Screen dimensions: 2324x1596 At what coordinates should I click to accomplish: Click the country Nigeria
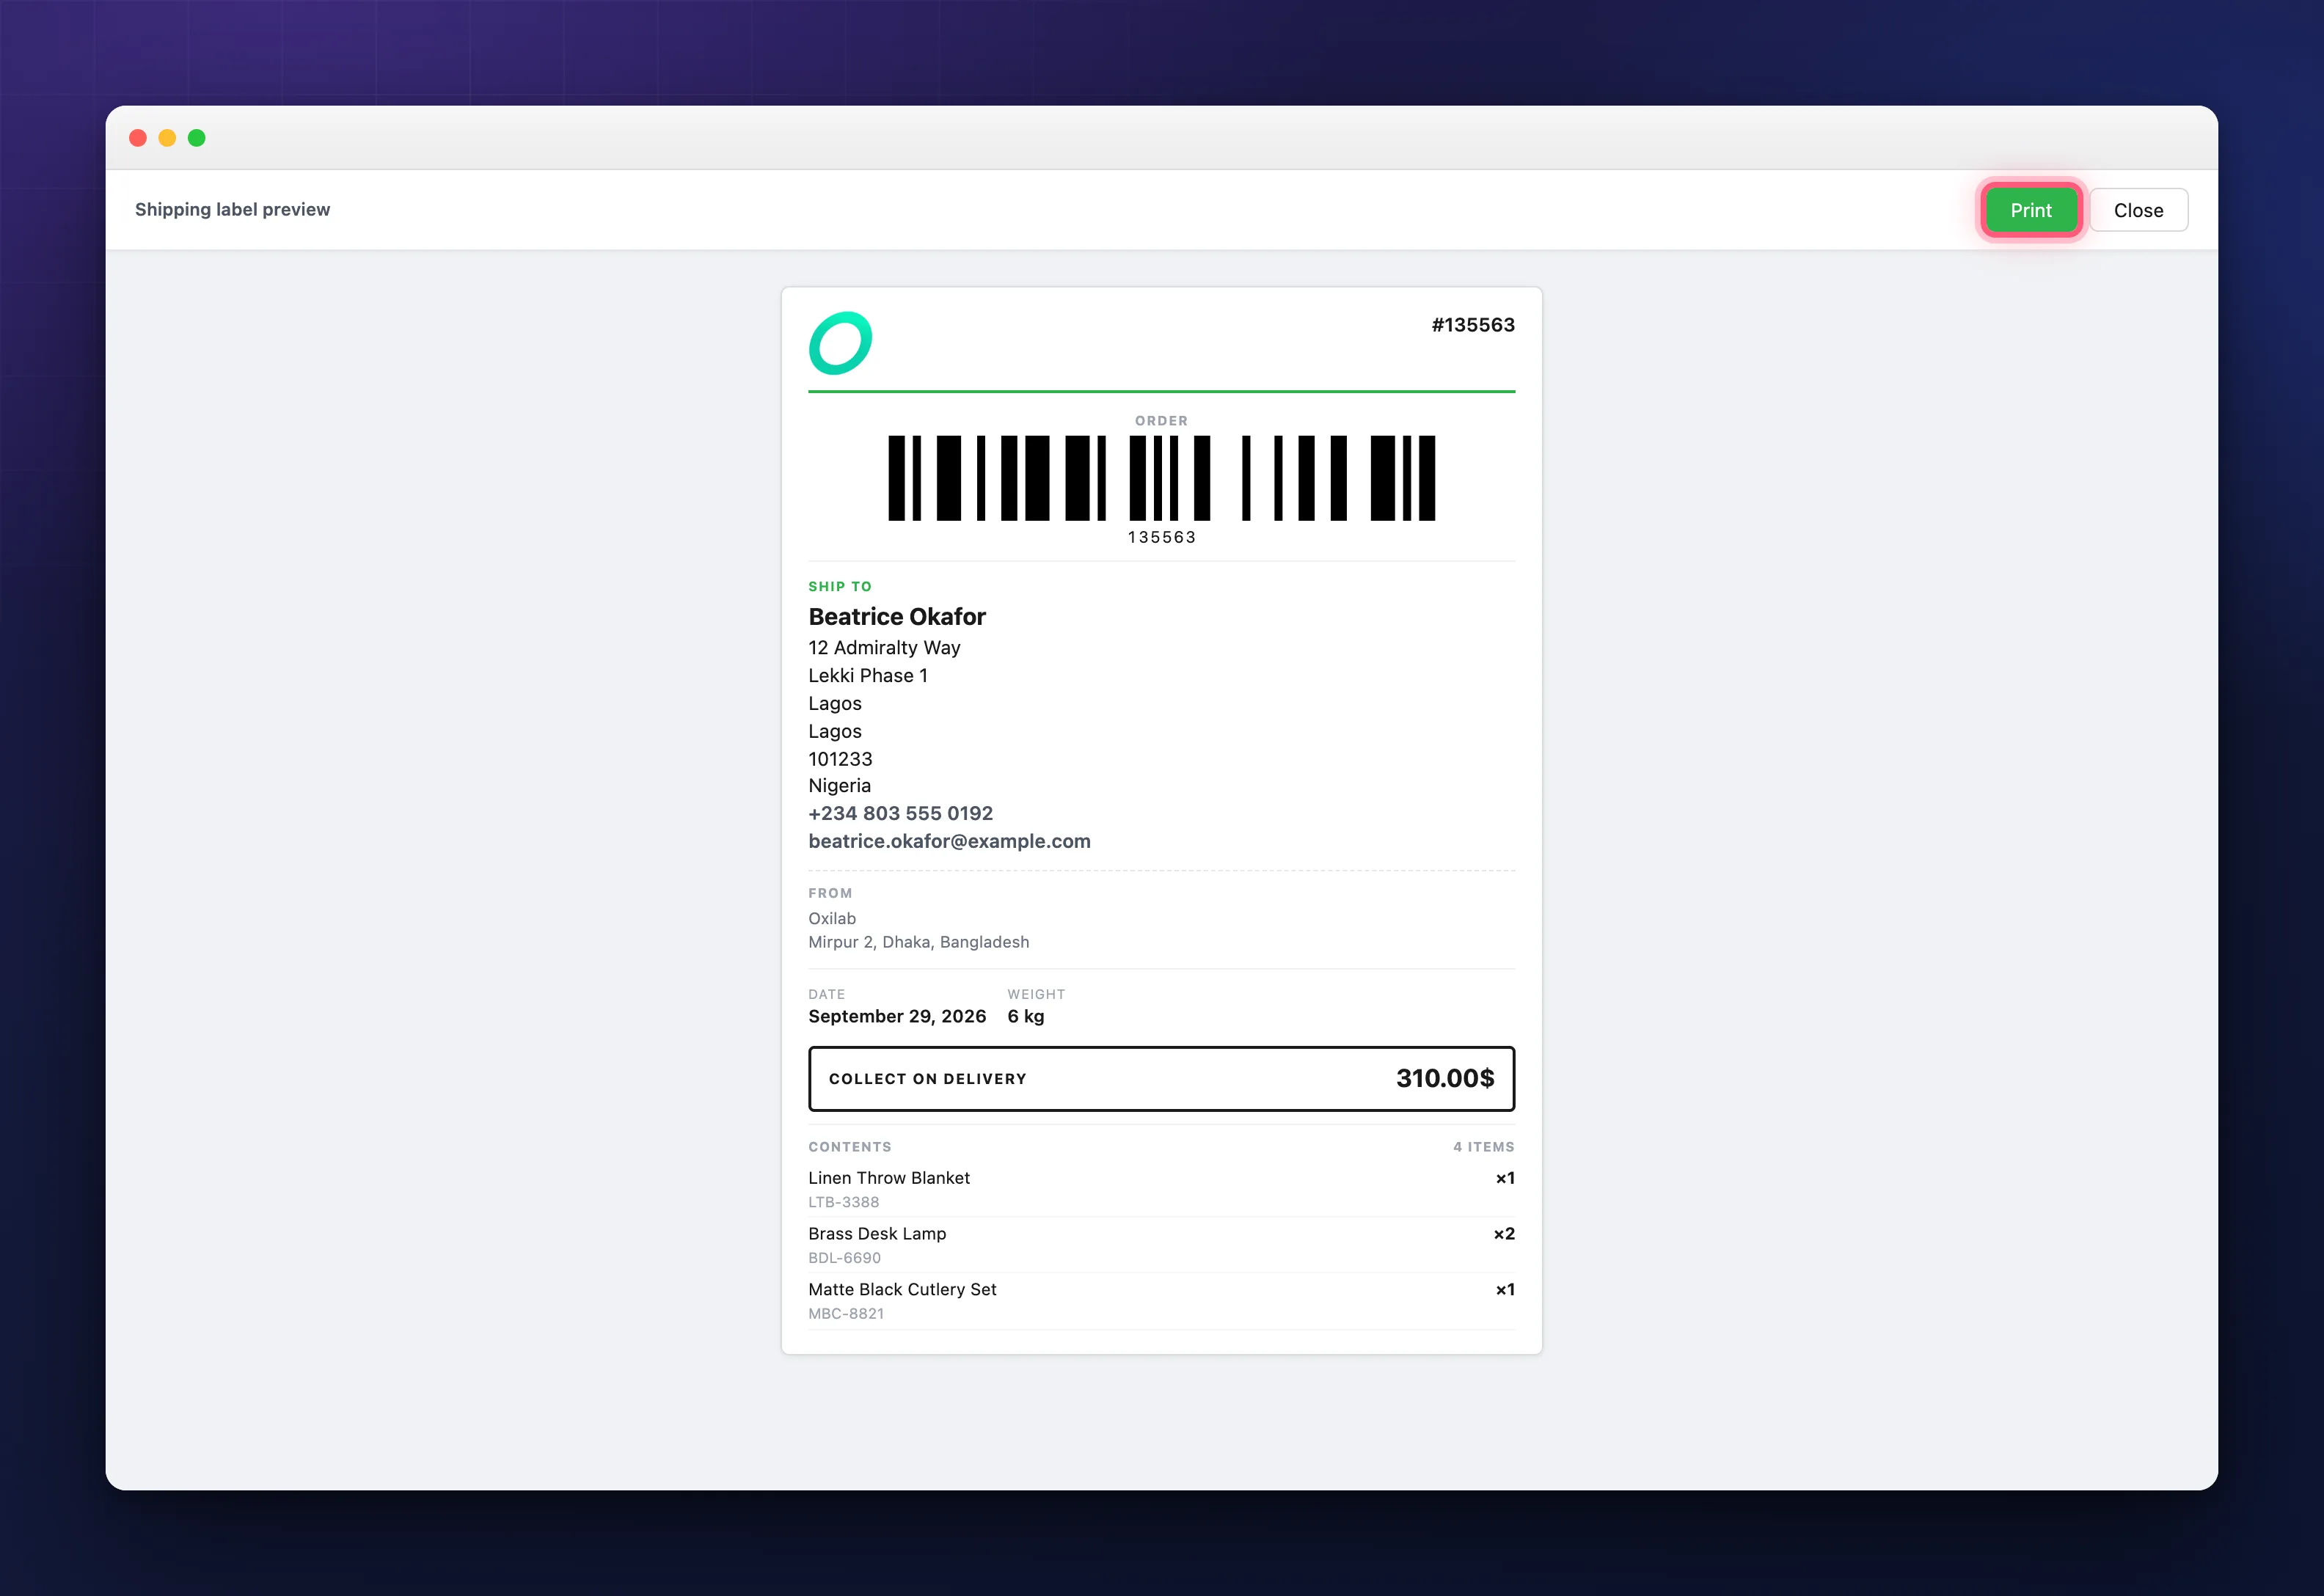click(839, 786)
